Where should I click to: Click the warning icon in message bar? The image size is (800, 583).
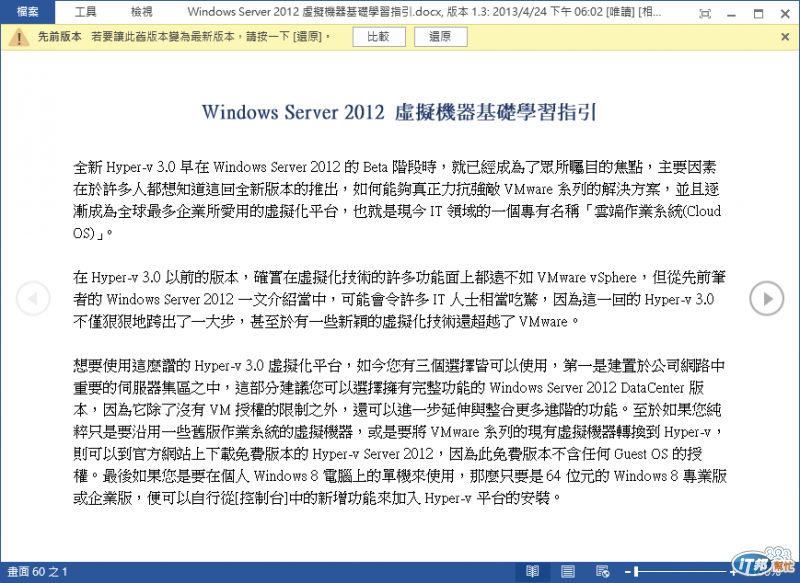[x=19, y=37]
